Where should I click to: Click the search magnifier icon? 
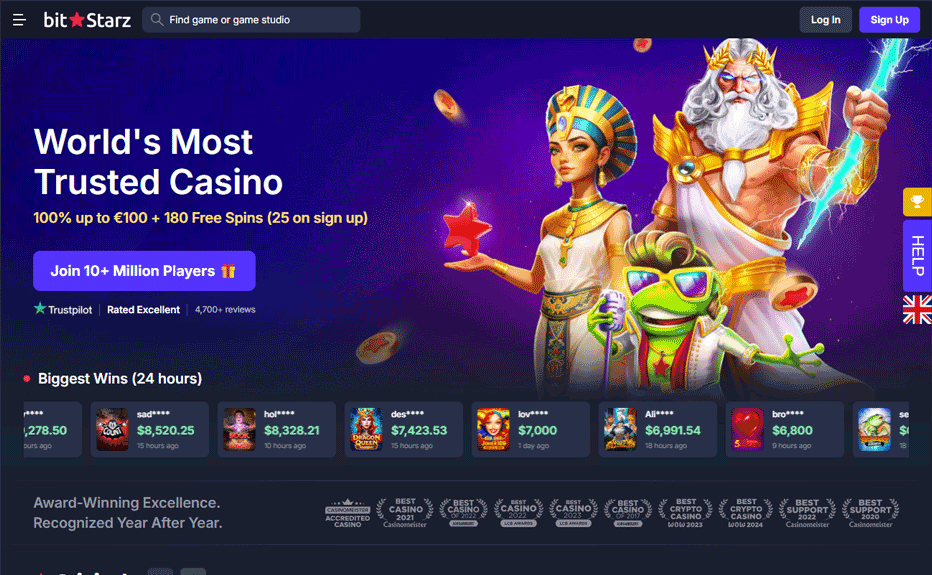[156, 20]
